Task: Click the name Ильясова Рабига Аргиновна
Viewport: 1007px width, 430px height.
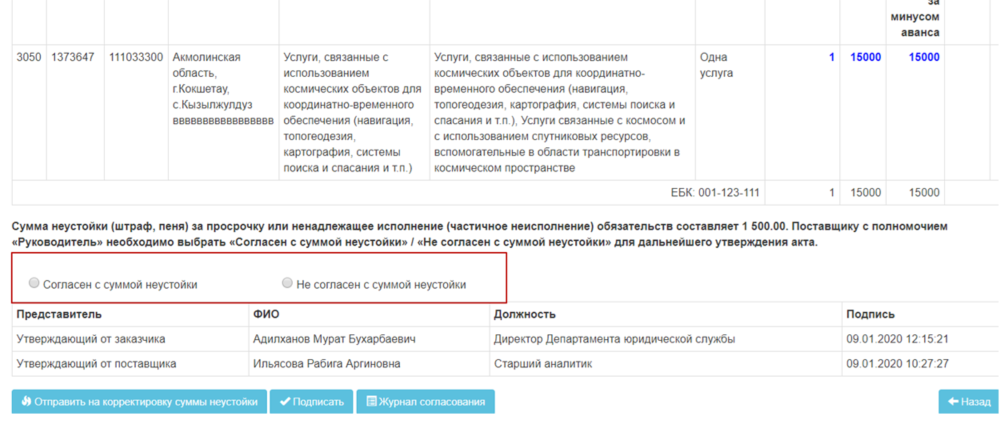Action: tap(325, 364)
